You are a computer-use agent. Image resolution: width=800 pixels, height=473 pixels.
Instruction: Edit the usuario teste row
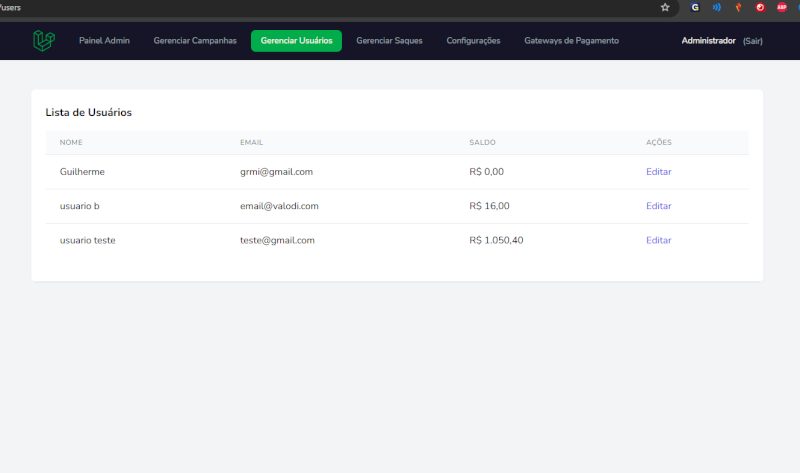tap(658, 240)
